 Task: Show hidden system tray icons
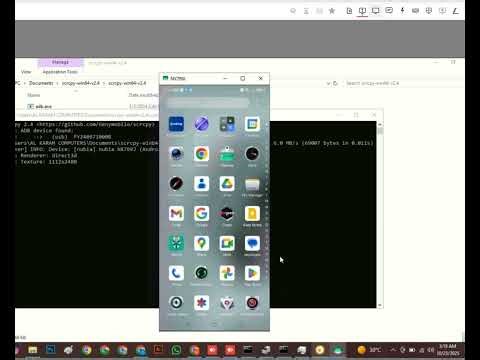coord(393,350)
